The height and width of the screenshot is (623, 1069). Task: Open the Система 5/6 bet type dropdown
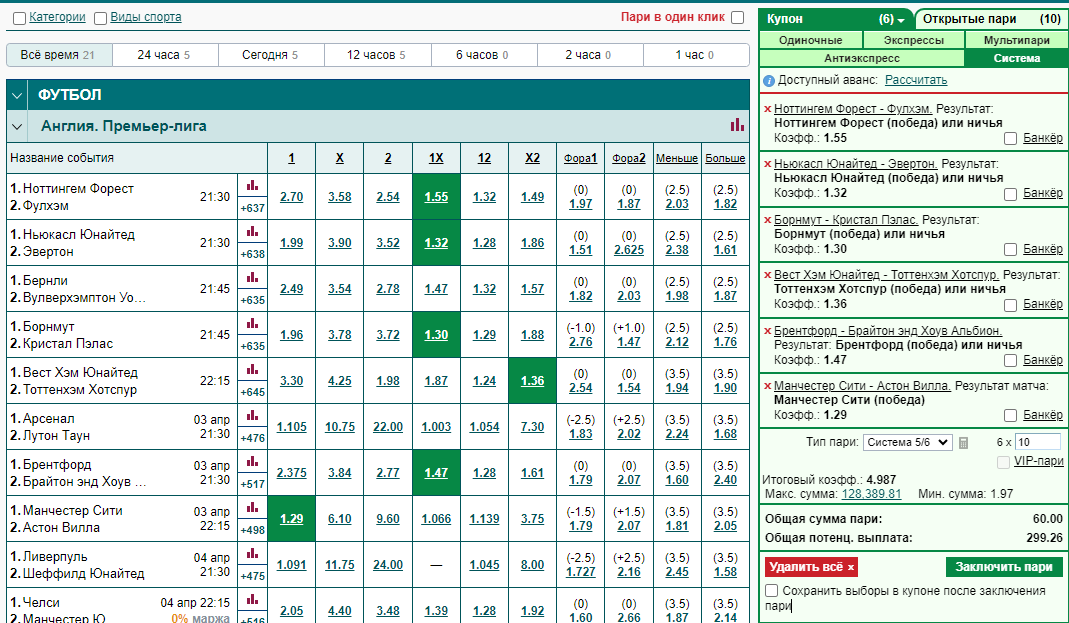[907, 442]
